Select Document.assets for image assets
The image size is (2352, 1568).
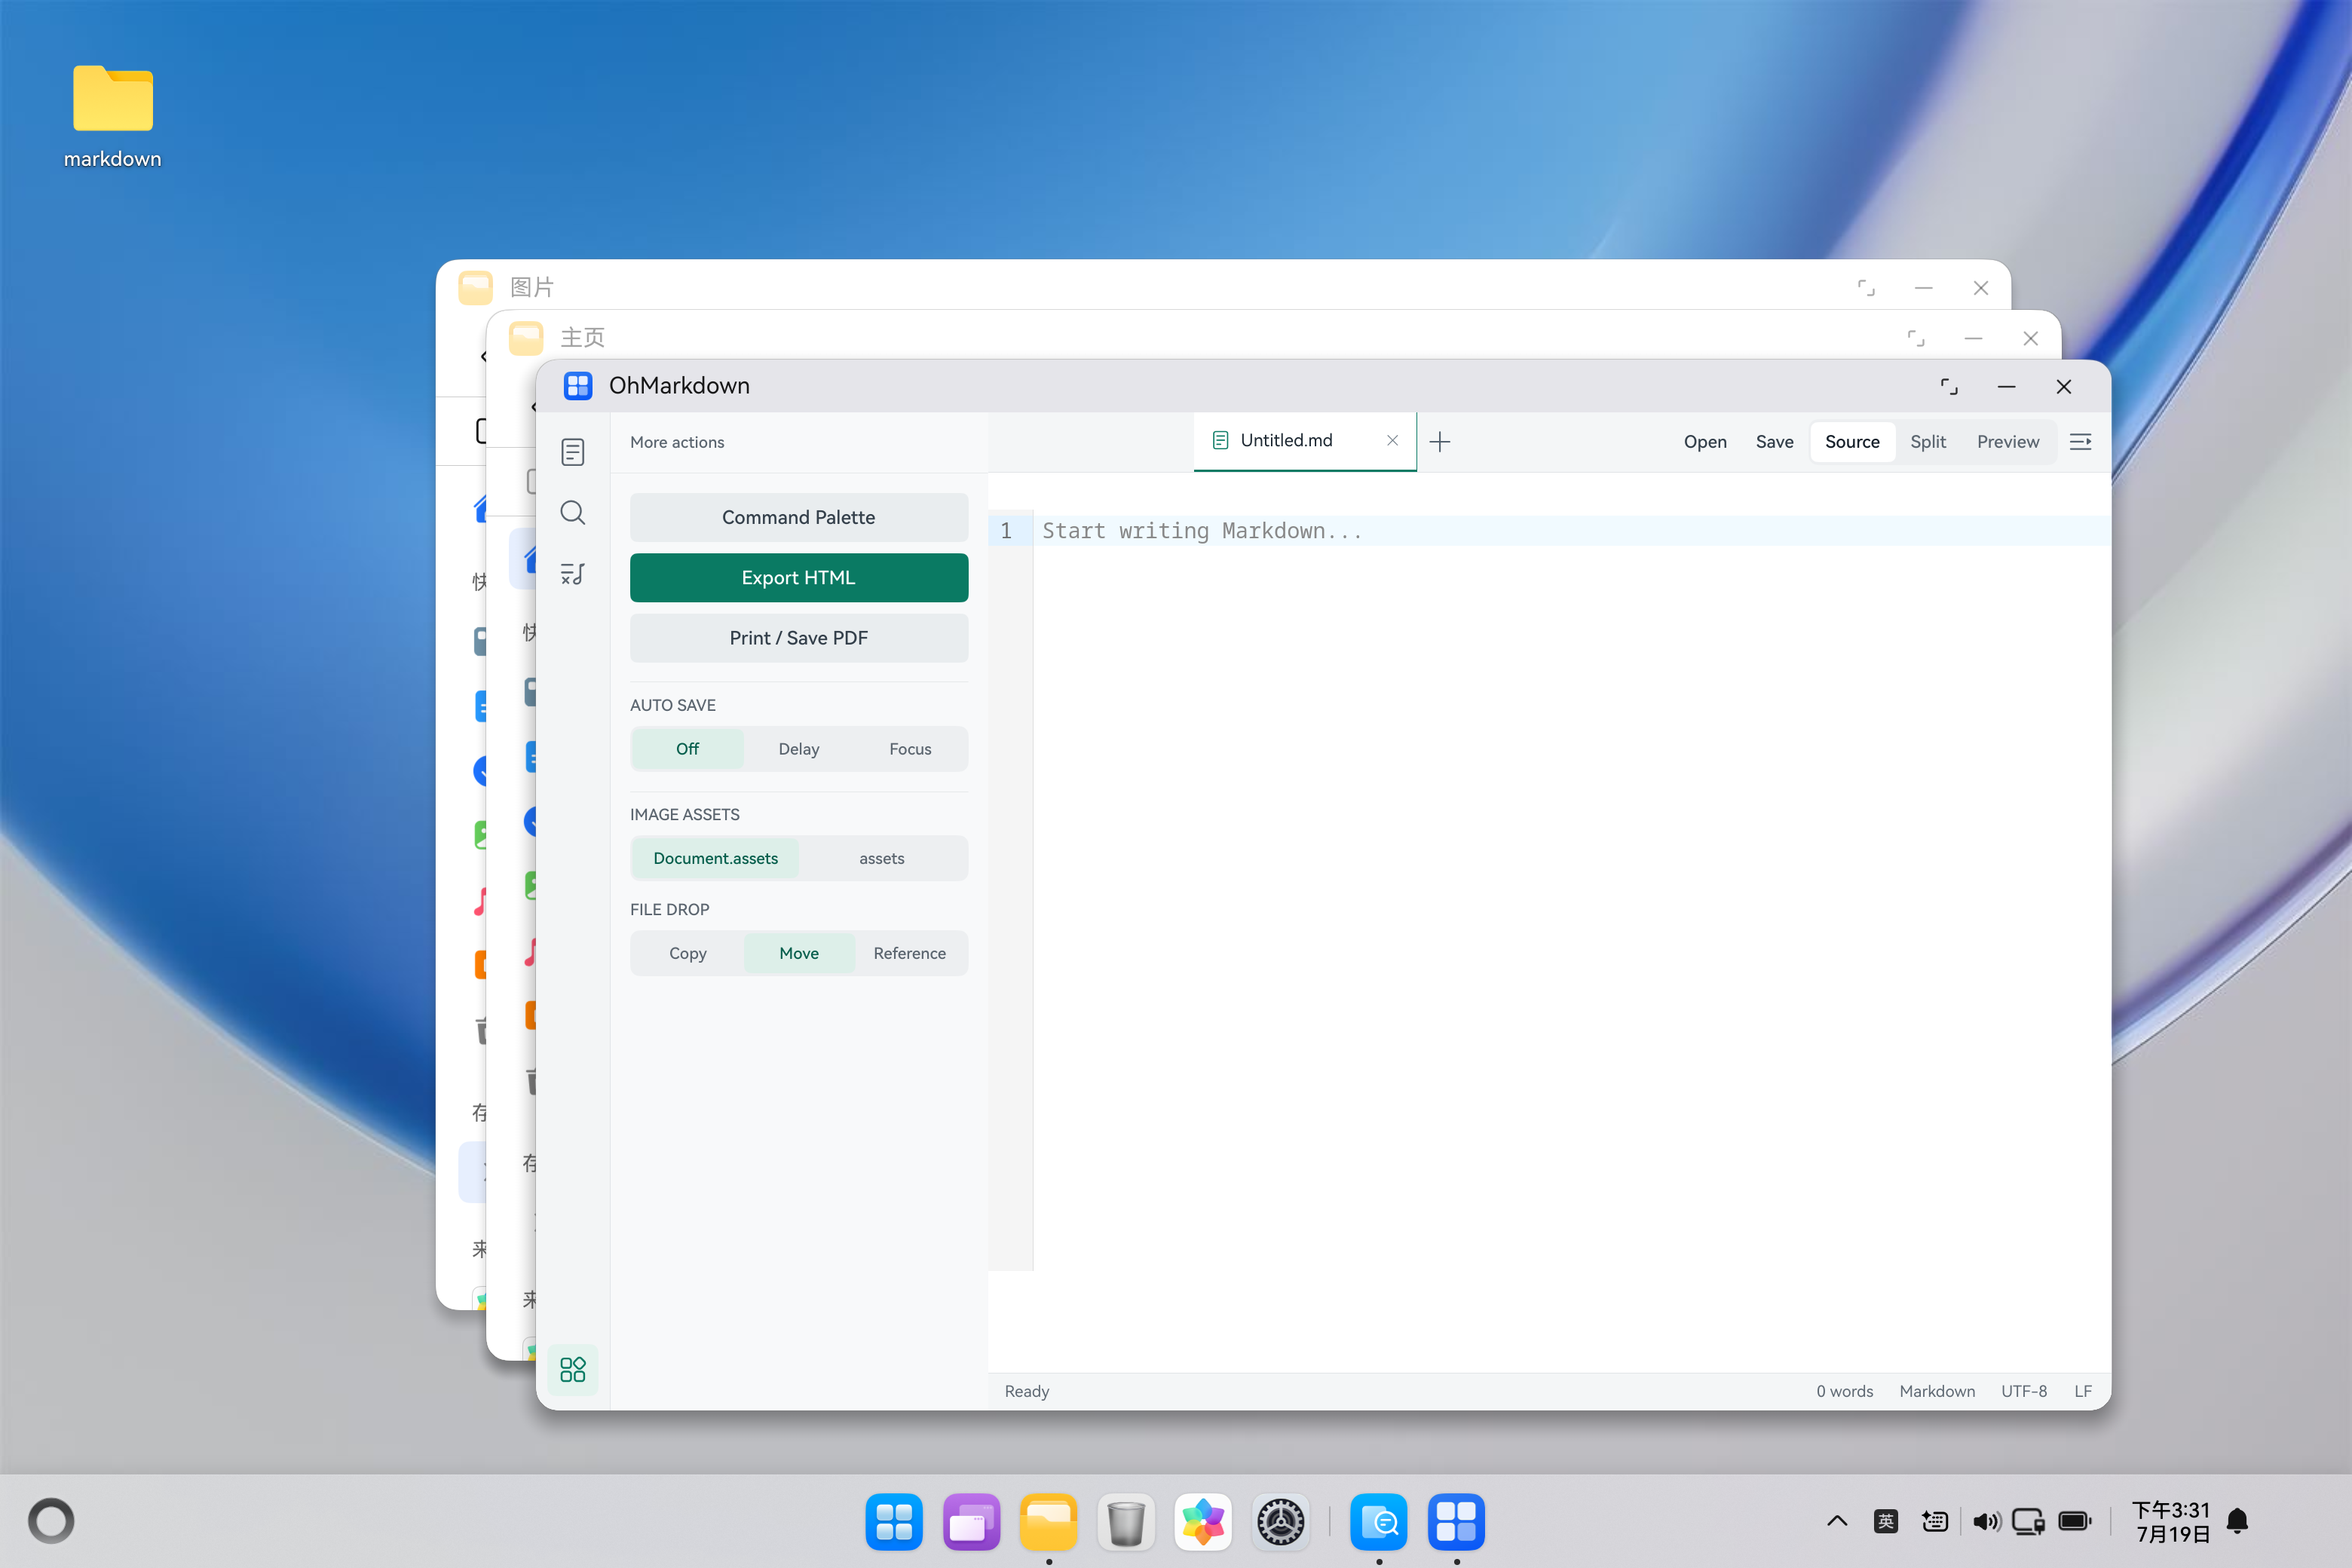click(x=716, y=858)
